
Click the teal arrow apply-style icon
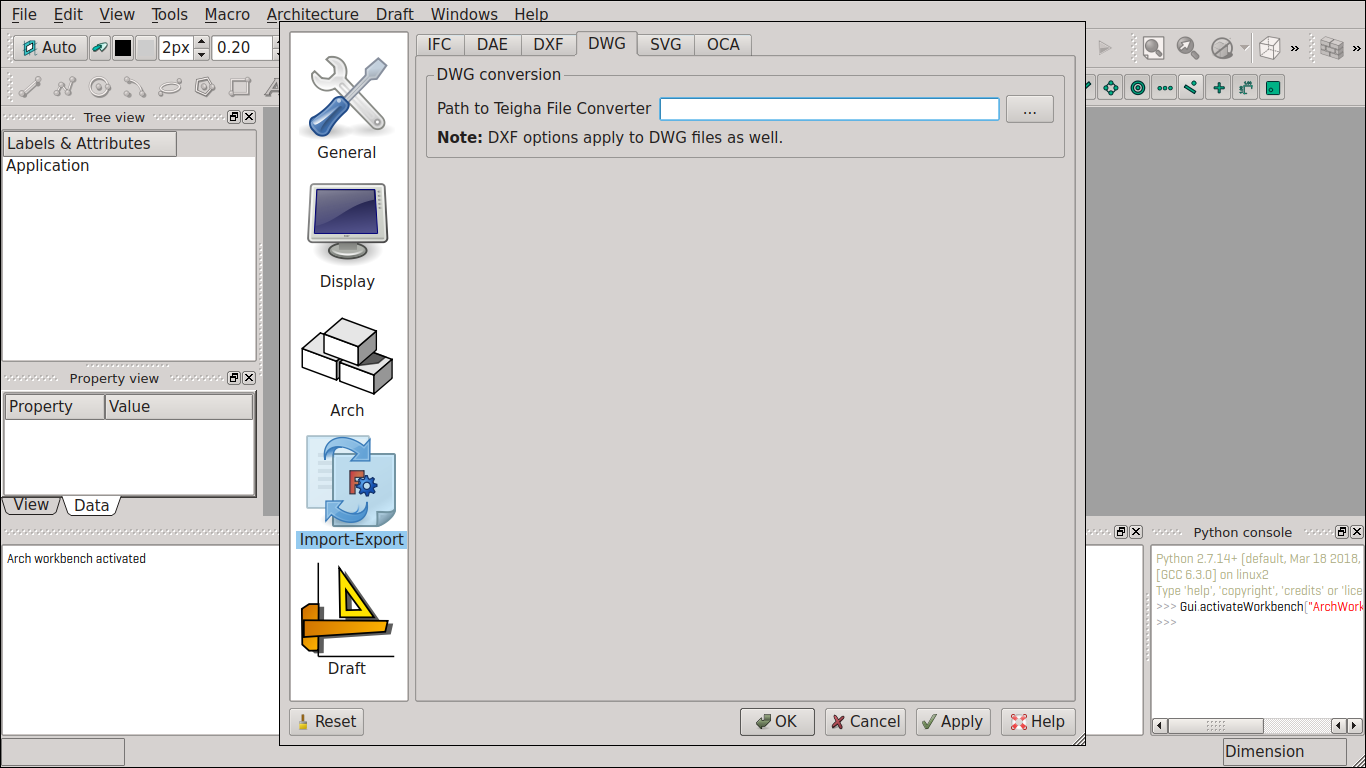[100, 47]
